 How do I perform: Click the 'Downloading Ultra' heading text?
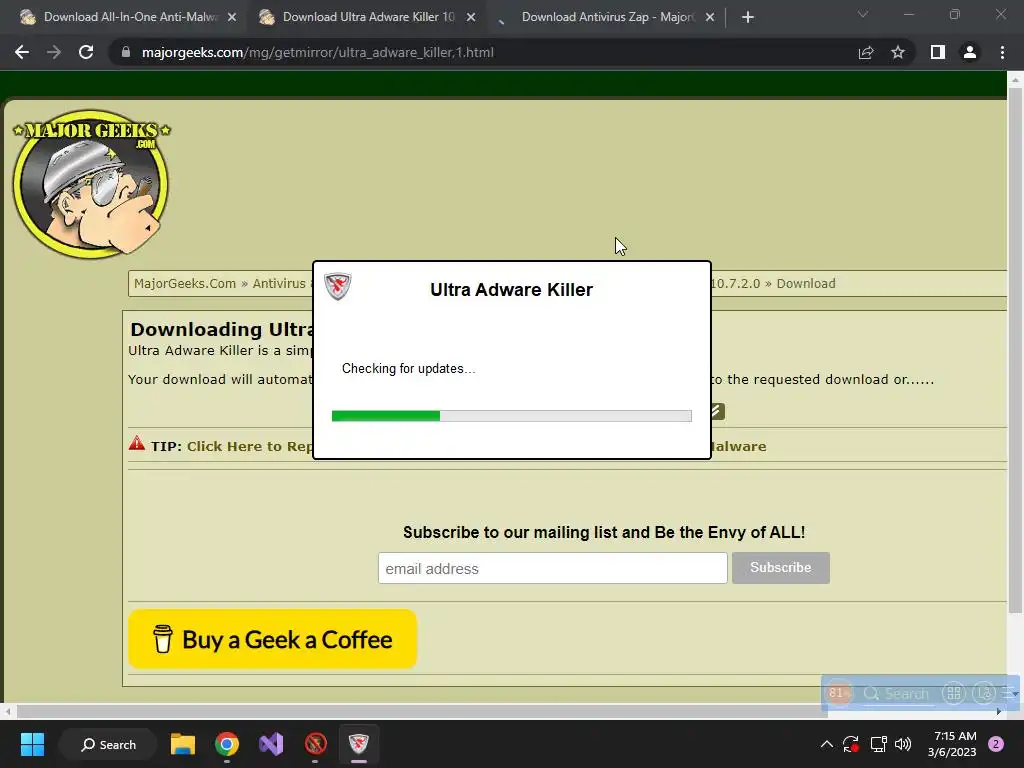222,329
